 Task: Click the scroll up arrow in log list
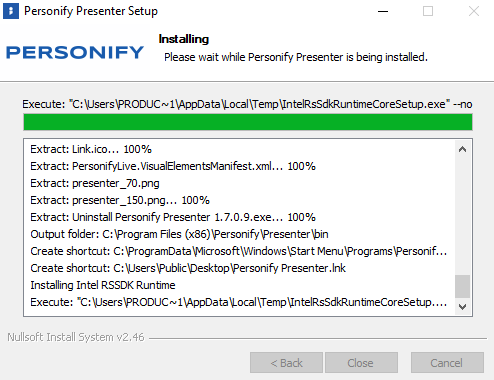462,149
